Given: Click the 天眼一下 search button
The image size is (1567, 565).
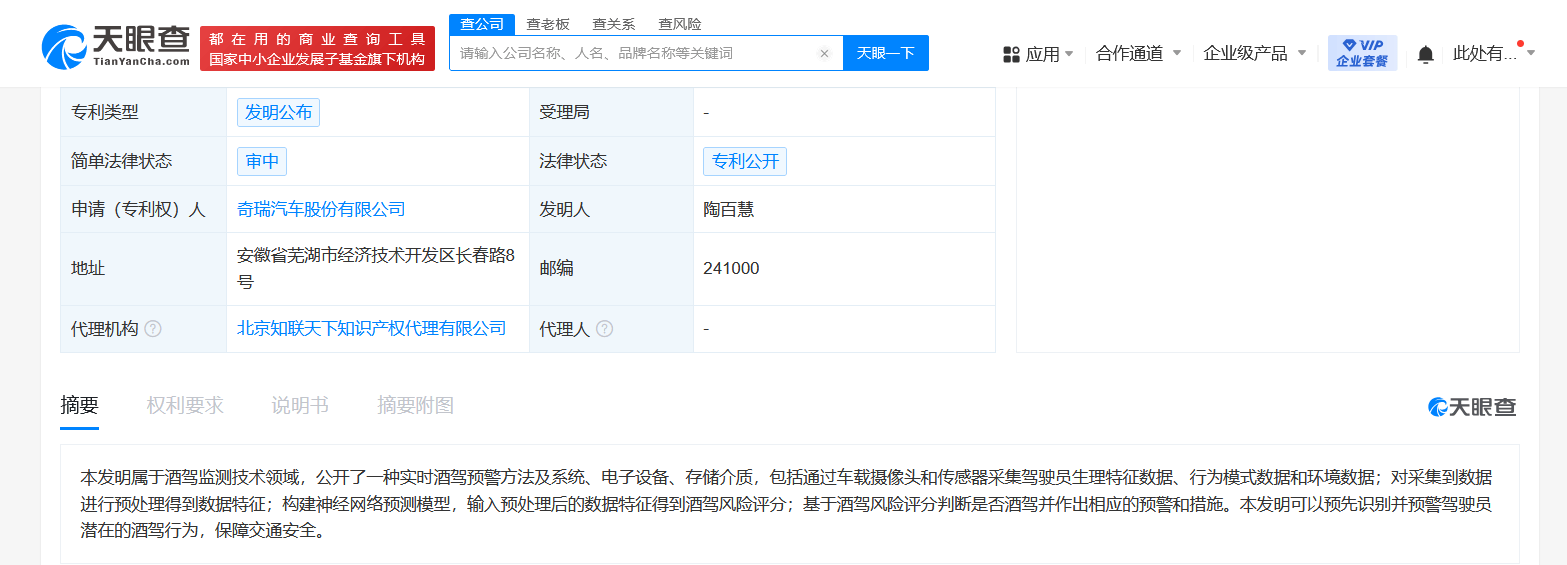Looking at the screenshot, I should [886, 53].
